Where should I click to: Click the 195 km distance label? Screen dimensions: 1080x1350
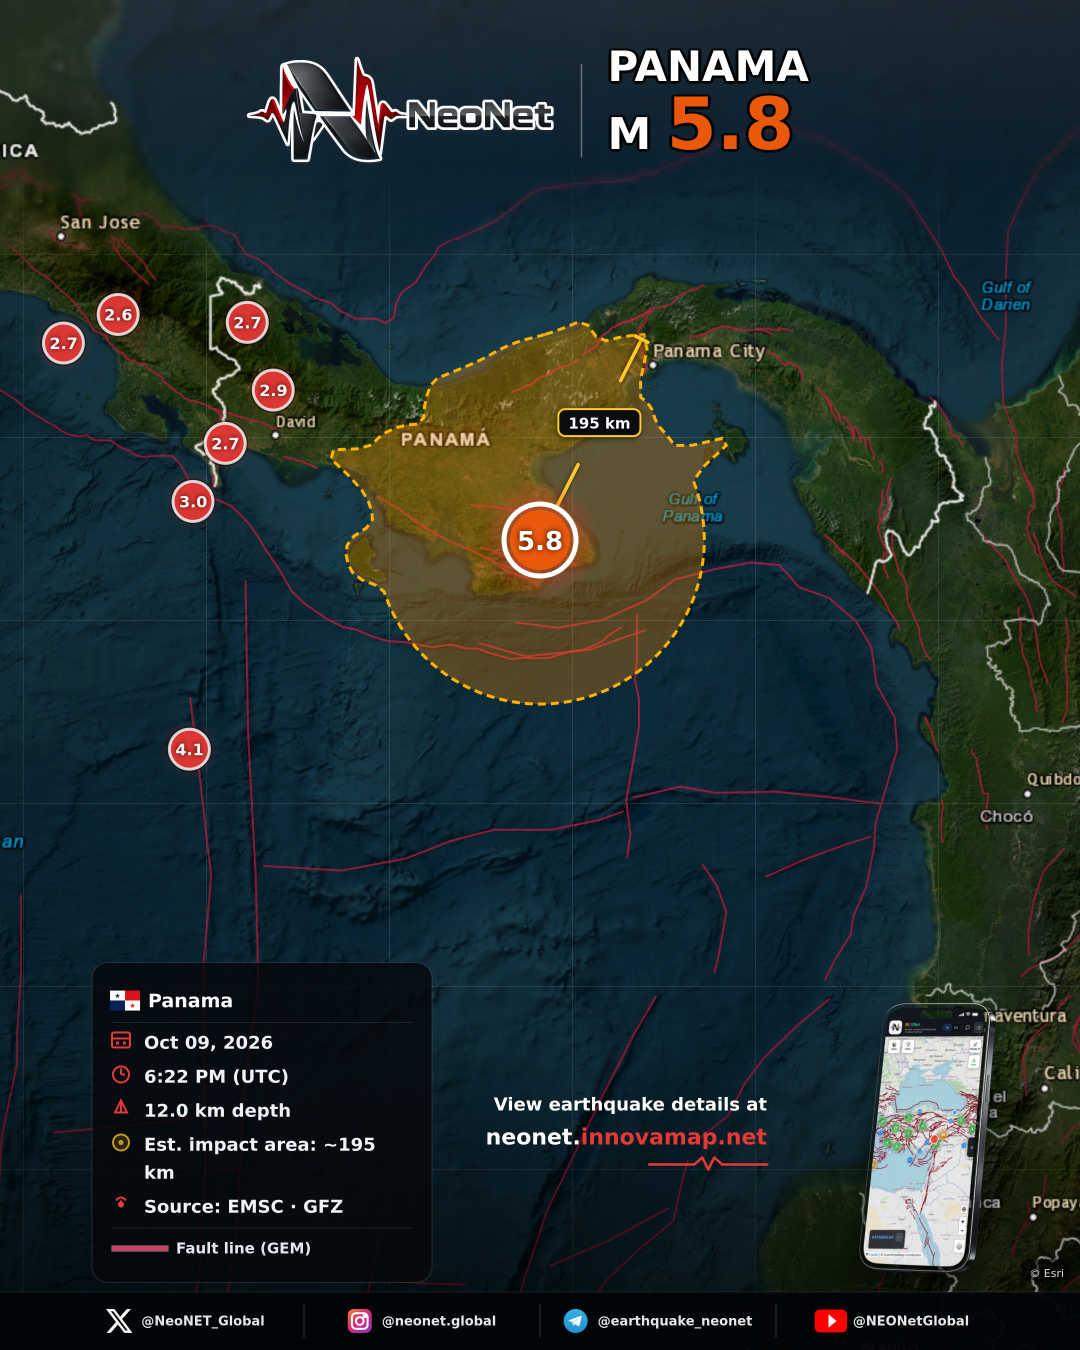pyautogui.click(x=599, y=423)
